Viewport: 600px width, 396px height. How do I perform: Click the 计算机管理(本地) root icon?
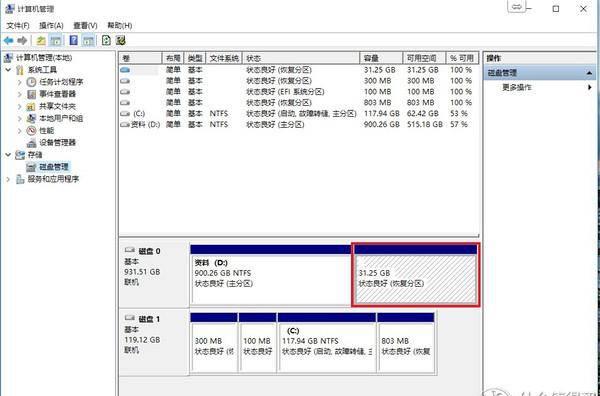pyautogui.click(x=8, y=58)
